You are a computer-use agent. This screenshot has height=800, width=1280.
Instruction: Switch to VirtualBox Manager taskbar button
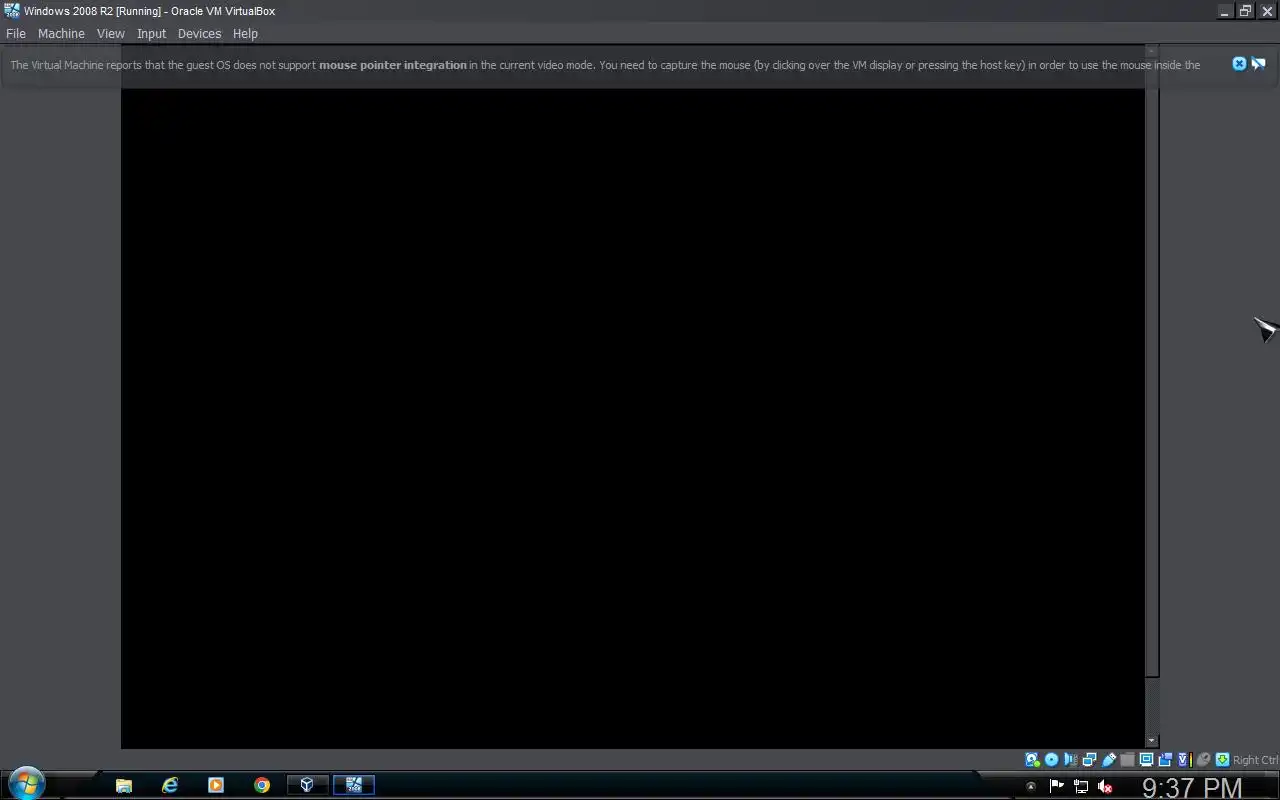pos(308,785)
